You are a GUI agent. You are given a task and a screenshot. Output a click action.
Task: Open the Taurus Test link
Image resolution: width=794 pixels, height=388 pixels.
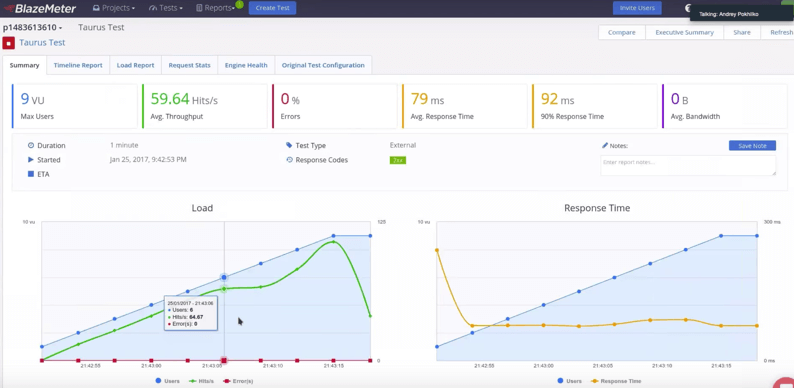pyautogui.click(x=42, y=43)
